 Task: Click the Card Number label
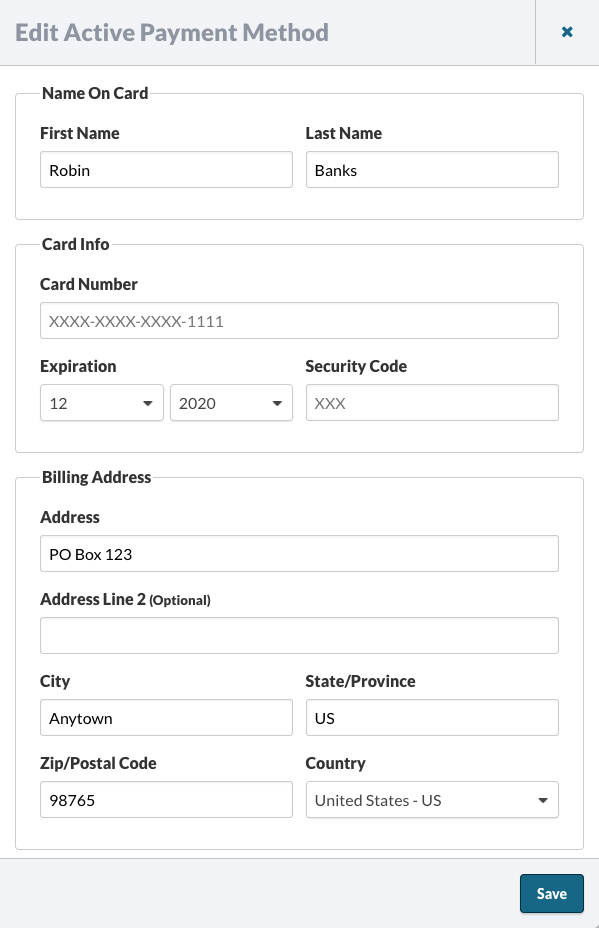point(89,284)
